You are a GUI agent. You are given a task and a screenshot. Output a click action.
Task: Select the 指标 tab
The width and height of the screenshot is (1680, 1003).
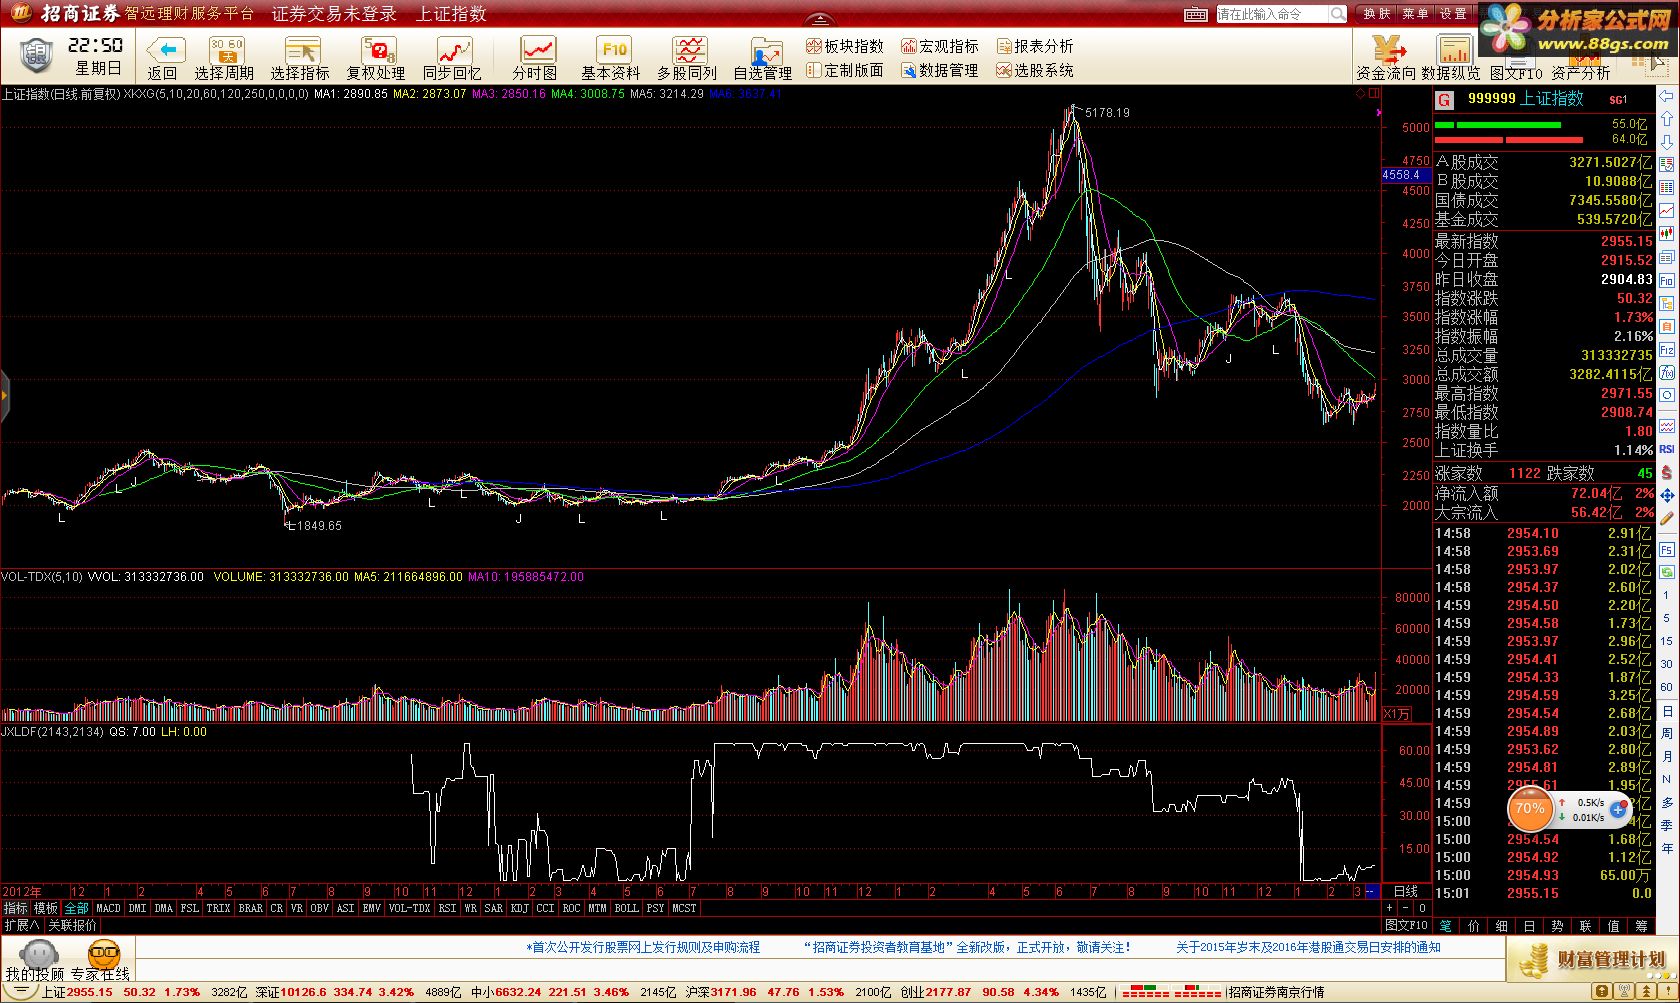coord(15,908)
